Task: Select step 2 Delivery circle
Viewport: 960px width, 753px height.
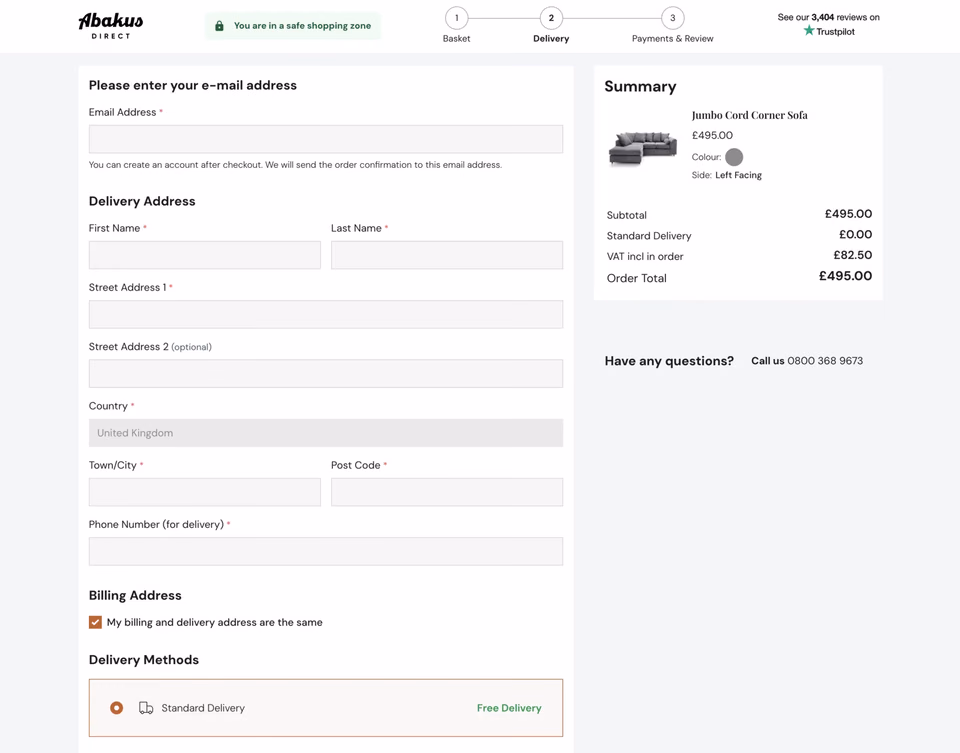Action: coord(551,18)
